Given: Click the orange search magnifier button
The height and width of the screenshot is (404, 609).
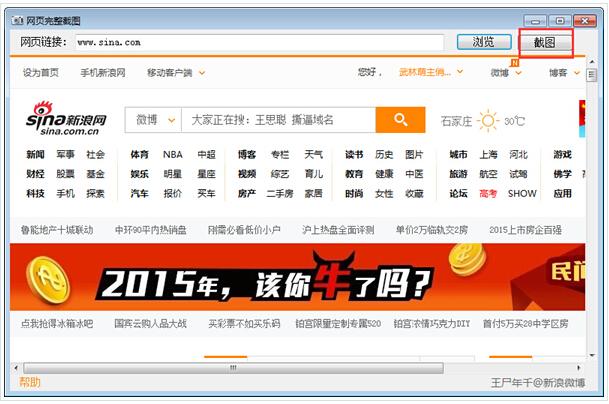Looking at the screenshot, I should tap(401, 120).
